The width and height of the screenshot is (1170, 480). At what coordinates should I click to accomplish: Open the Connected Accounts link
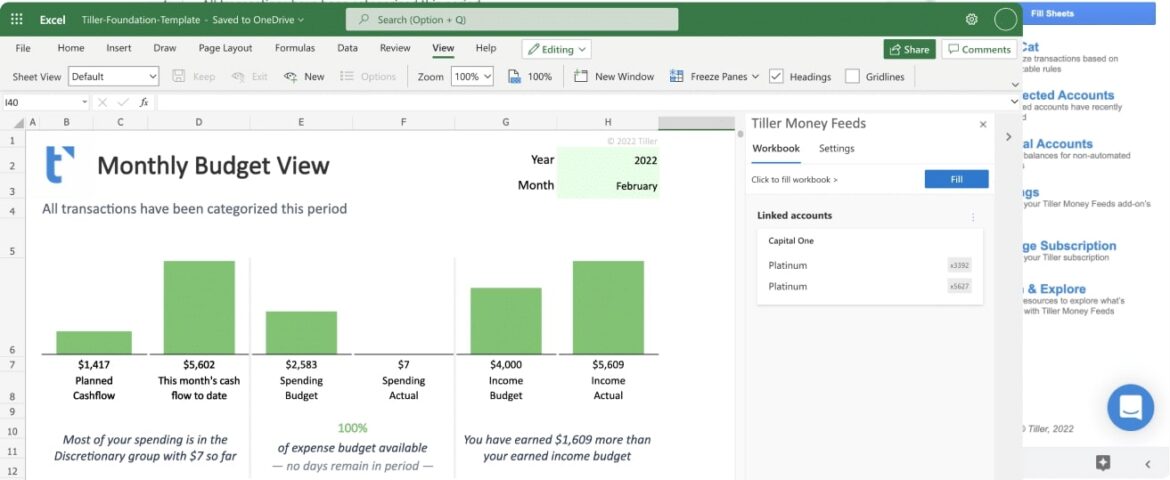[1069, 96]
